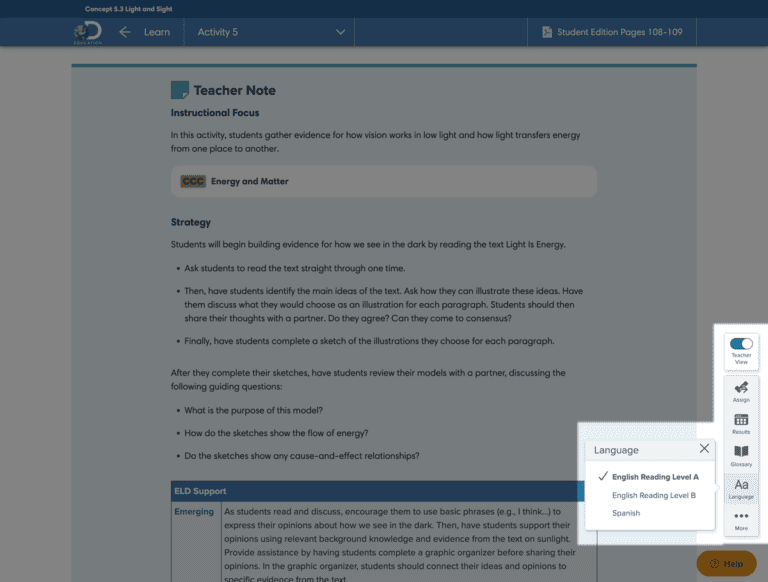This screenshot has width=768, height=582.
Task: Click the Teacher Note sticky icon
Action: [x=180, y=90]
